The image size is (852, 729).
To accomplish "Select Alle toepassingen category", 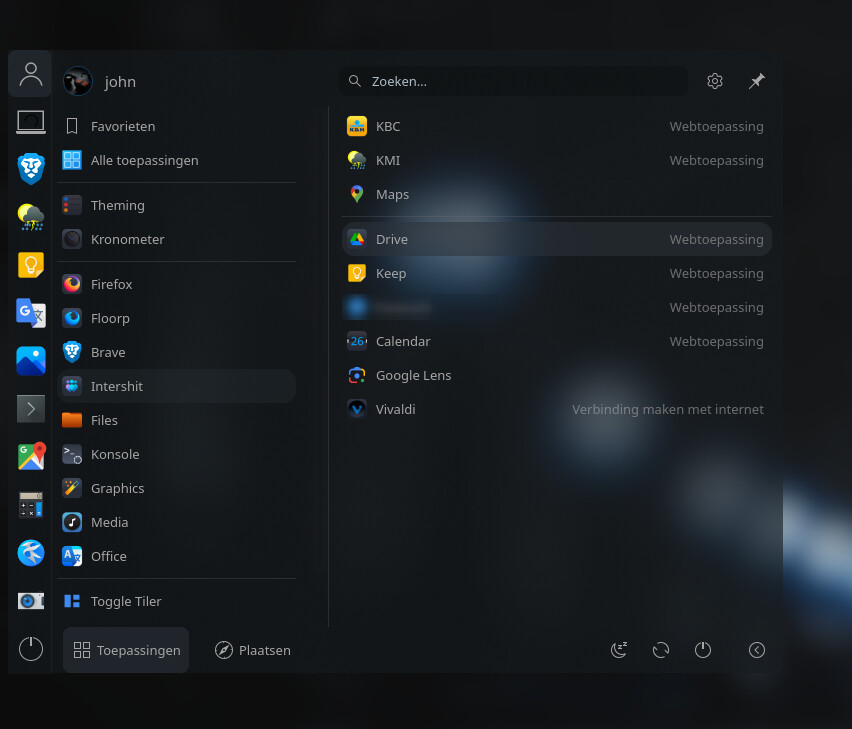I will click(177, 160).
